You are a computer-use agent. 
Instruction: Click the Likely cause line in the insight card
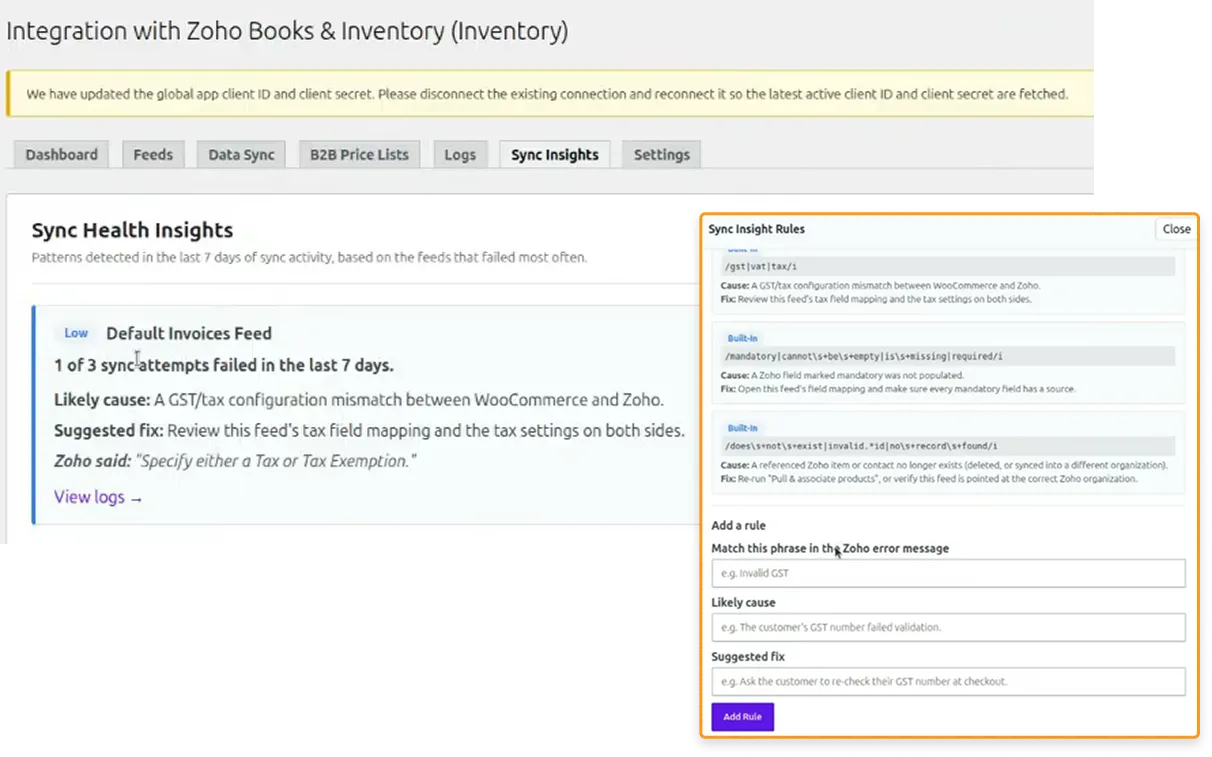(358, 400)
